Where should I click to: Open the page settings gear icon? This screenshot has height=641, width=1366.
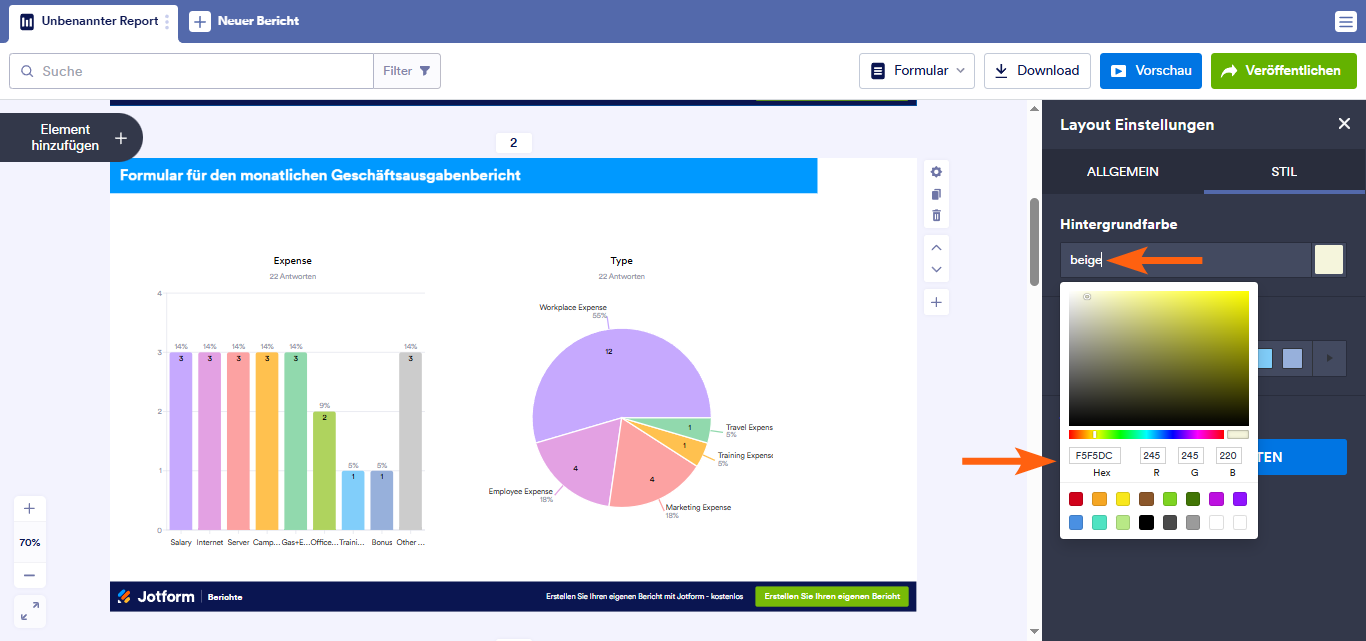coord(936,172)
